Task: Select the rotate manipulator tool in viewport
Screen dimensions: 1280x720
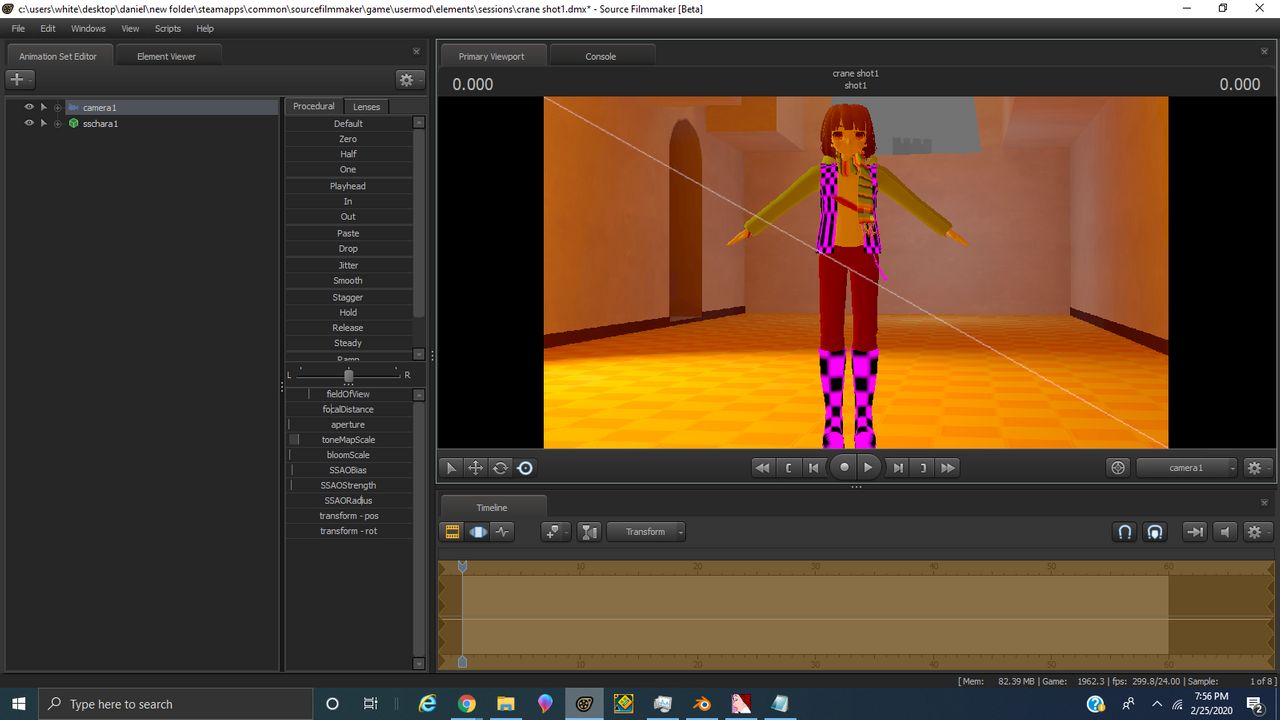Action: 500,467
